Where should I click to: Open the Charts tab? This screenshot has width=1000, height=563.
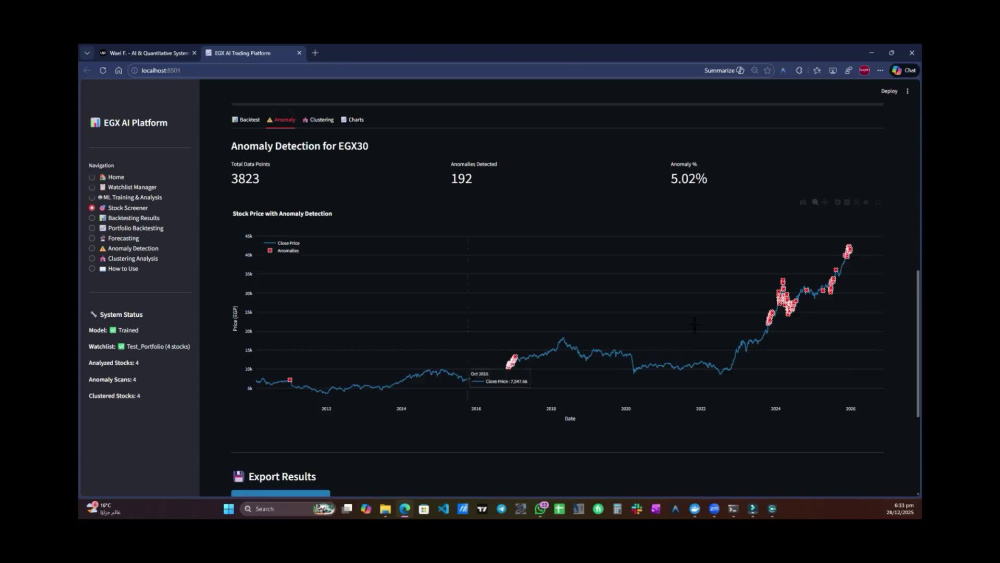(x=353, y=120)
